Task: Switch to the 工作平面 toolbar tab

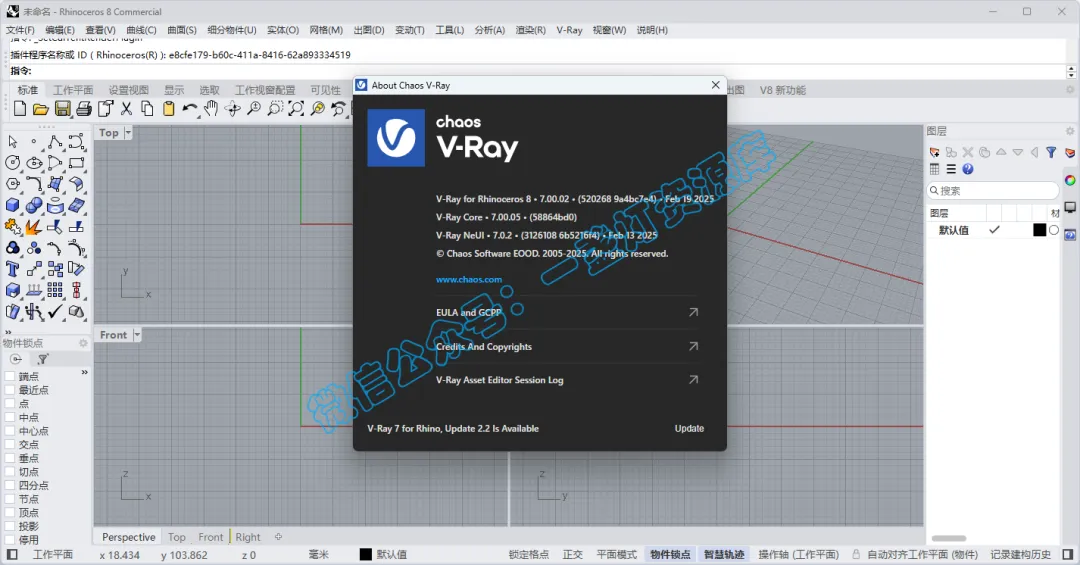Action: point(73,90)
